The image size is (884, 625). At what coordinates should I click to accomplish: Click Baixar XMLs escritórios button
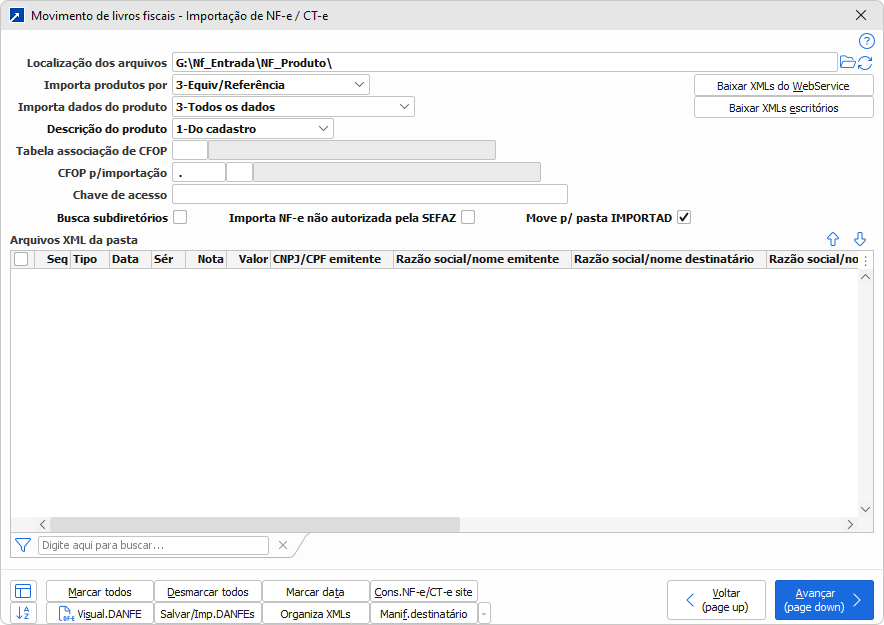coord(784,108)
